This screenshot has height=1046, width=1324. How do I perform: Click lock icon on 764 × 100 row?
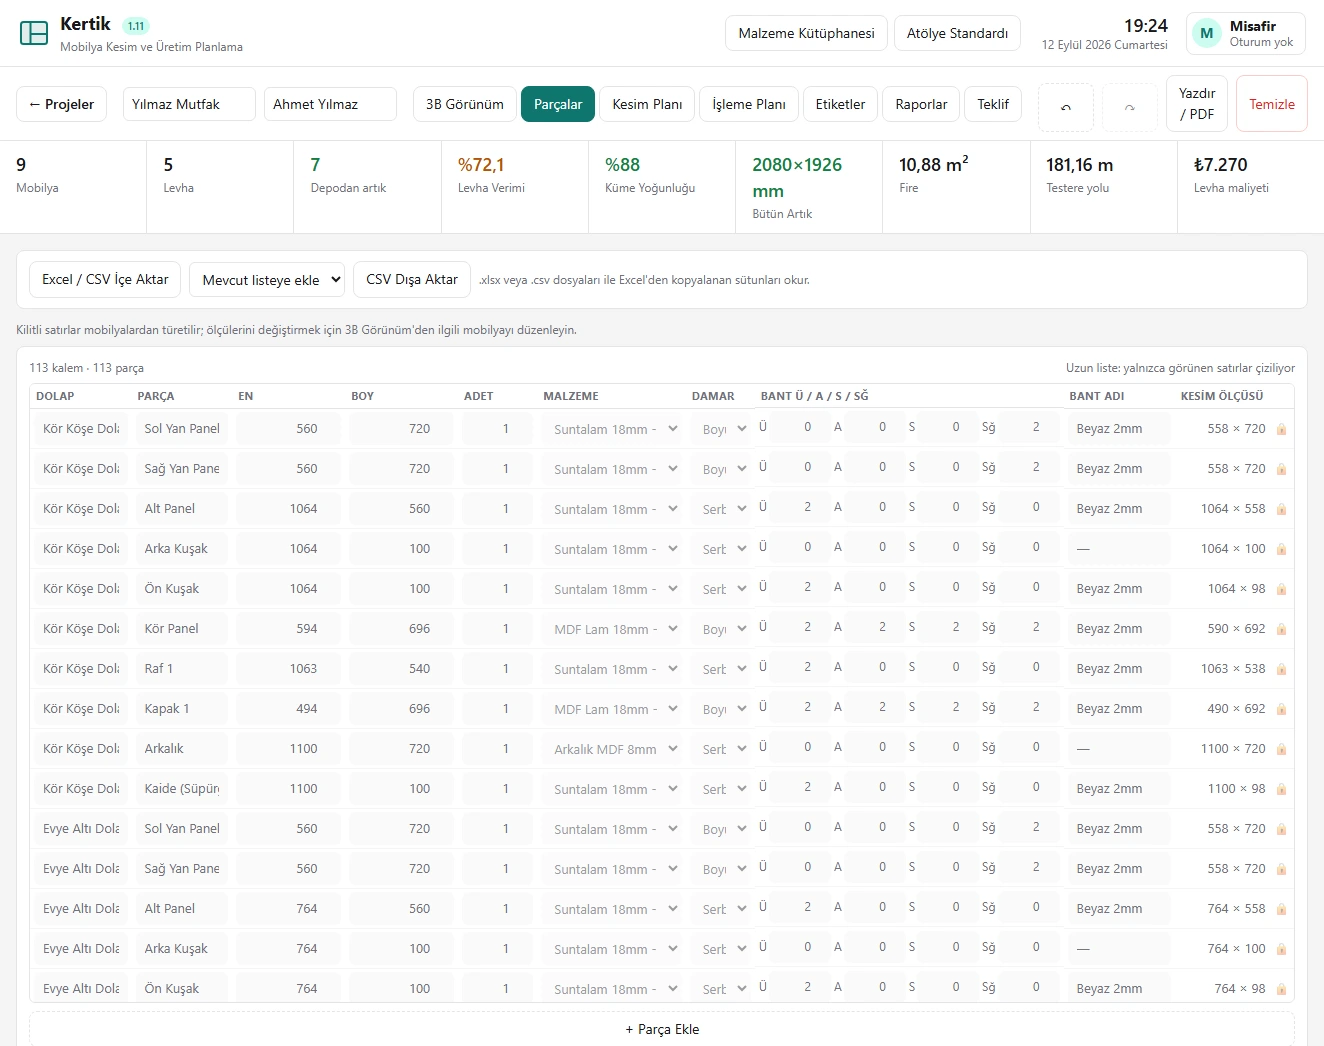click(x=1281, y=949)
